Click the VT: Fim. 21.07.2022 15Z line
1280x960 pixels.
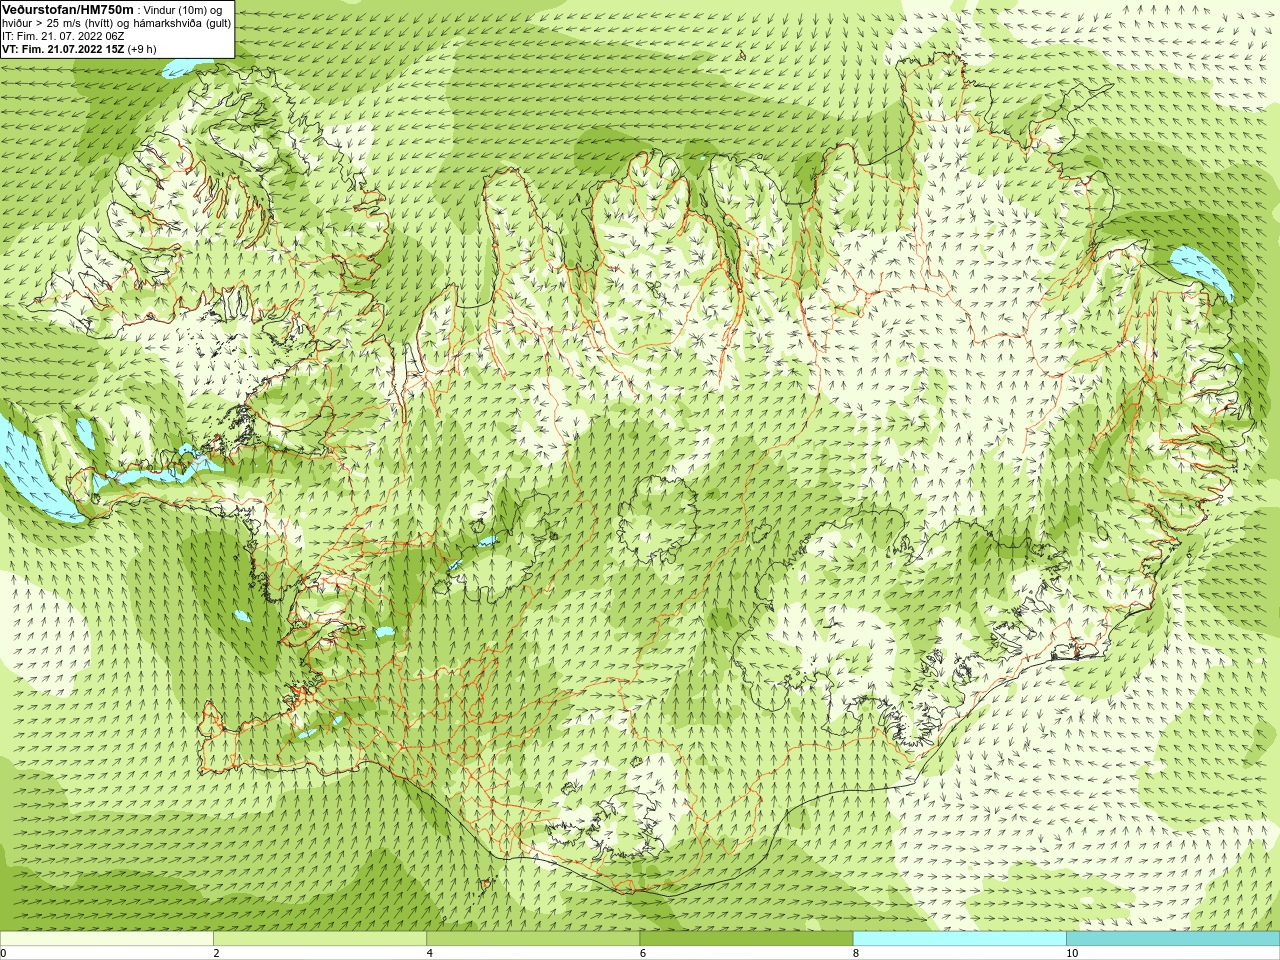coord(79,49)
